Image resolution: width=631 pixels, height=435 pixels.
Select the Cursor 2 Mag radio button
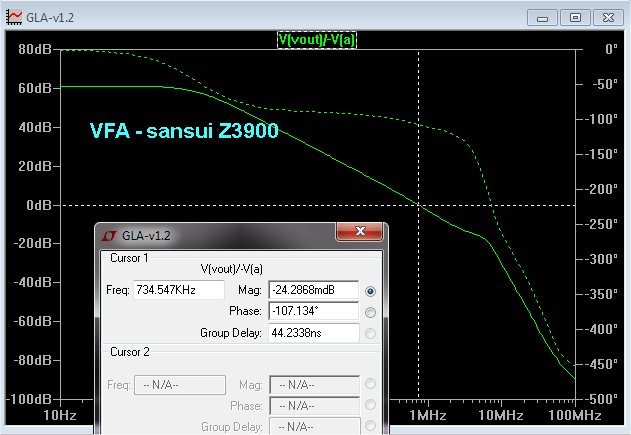coord(370,384)
